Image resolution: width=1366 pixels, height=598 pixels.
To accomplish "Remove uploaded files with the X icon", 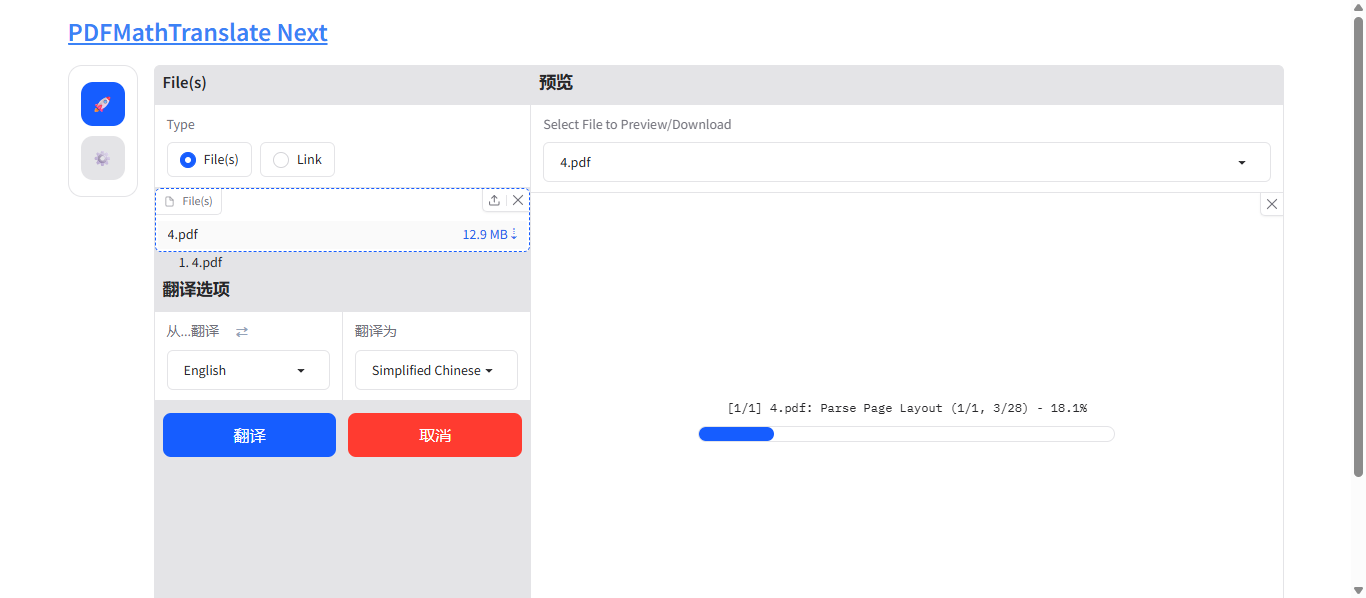I will click(518, 200).
